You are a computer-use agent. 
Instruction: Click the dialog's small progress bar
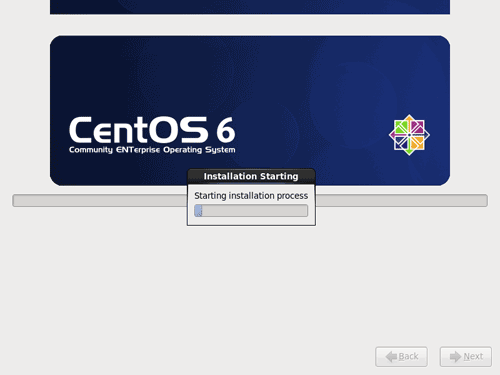251,211
